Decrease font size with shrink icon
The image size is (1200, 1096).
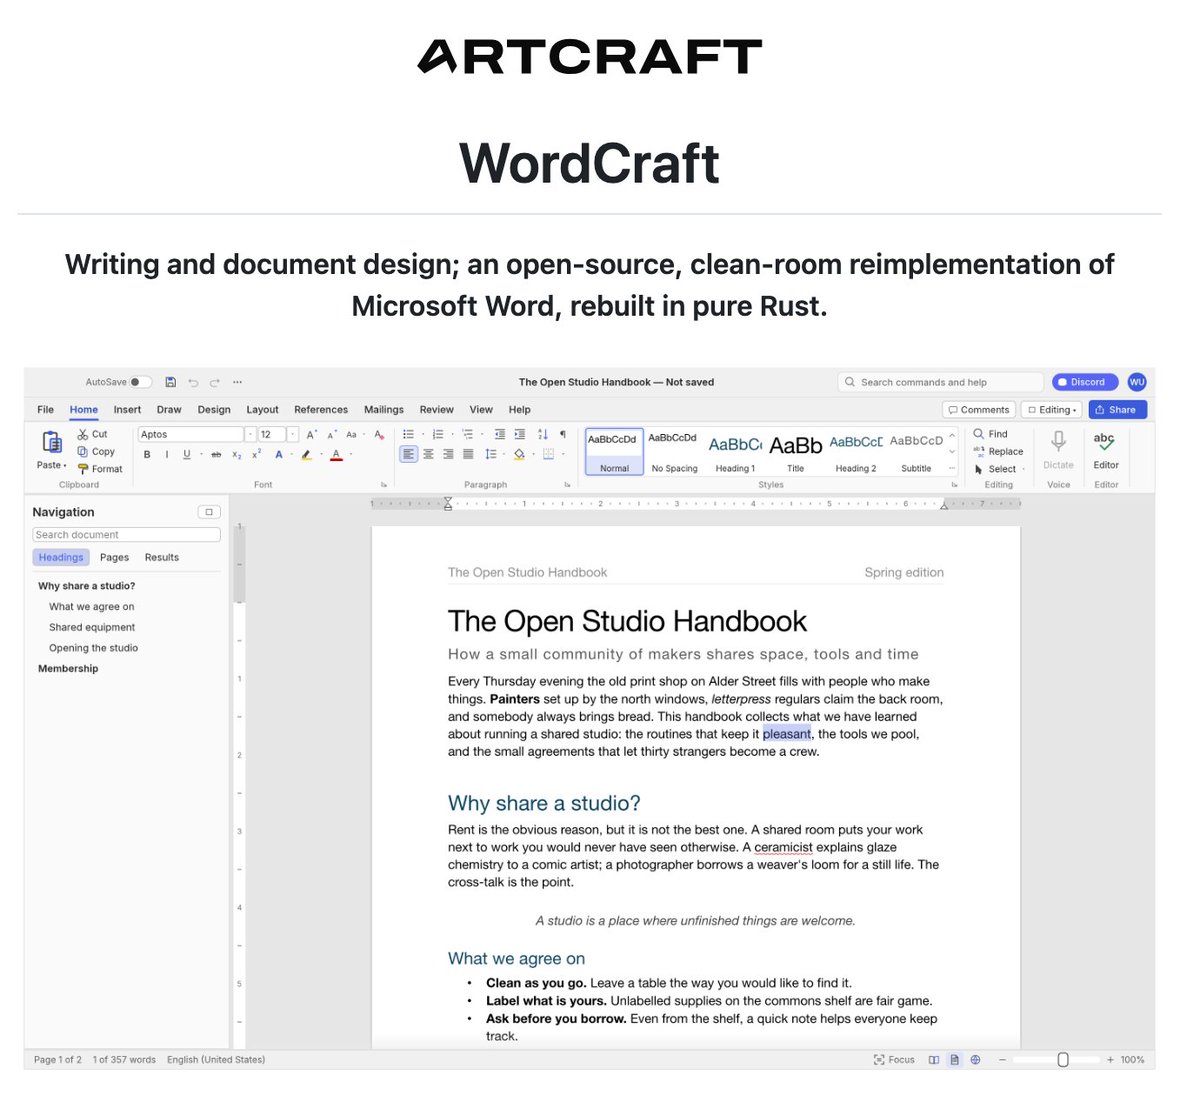(332, 434)
